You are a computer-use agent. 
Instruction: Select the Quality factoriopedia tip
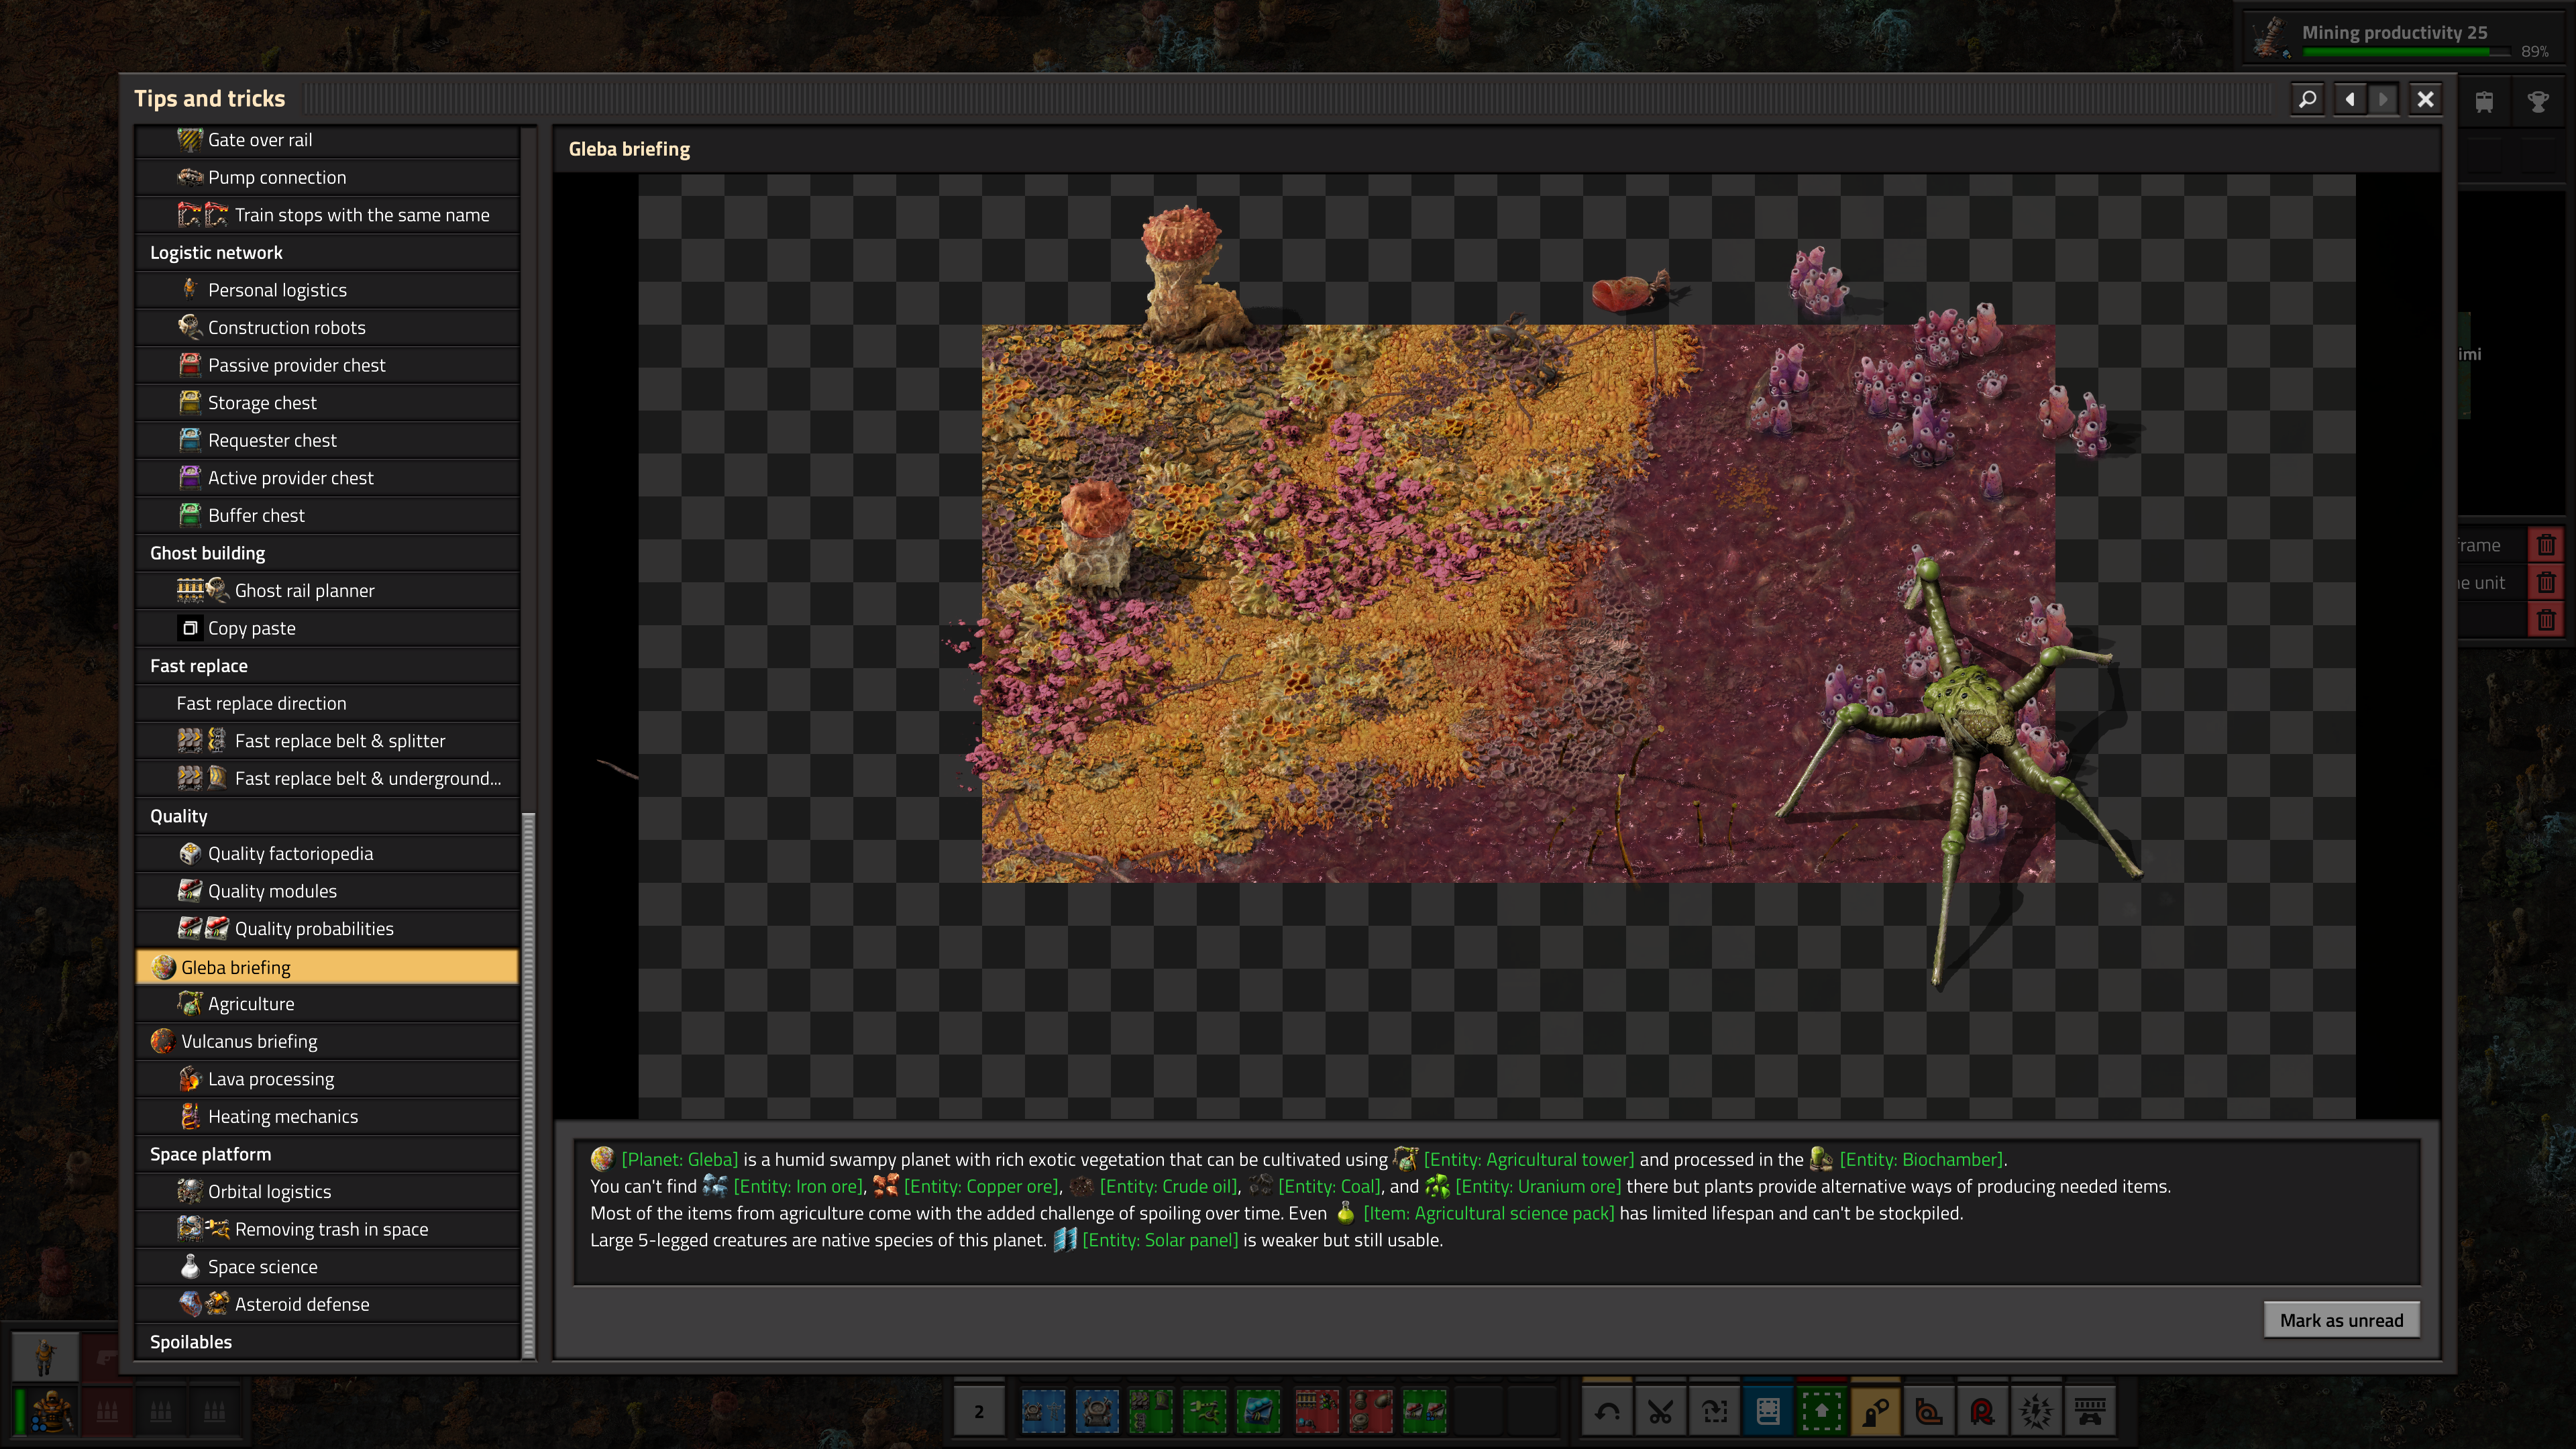pos(327,854)
